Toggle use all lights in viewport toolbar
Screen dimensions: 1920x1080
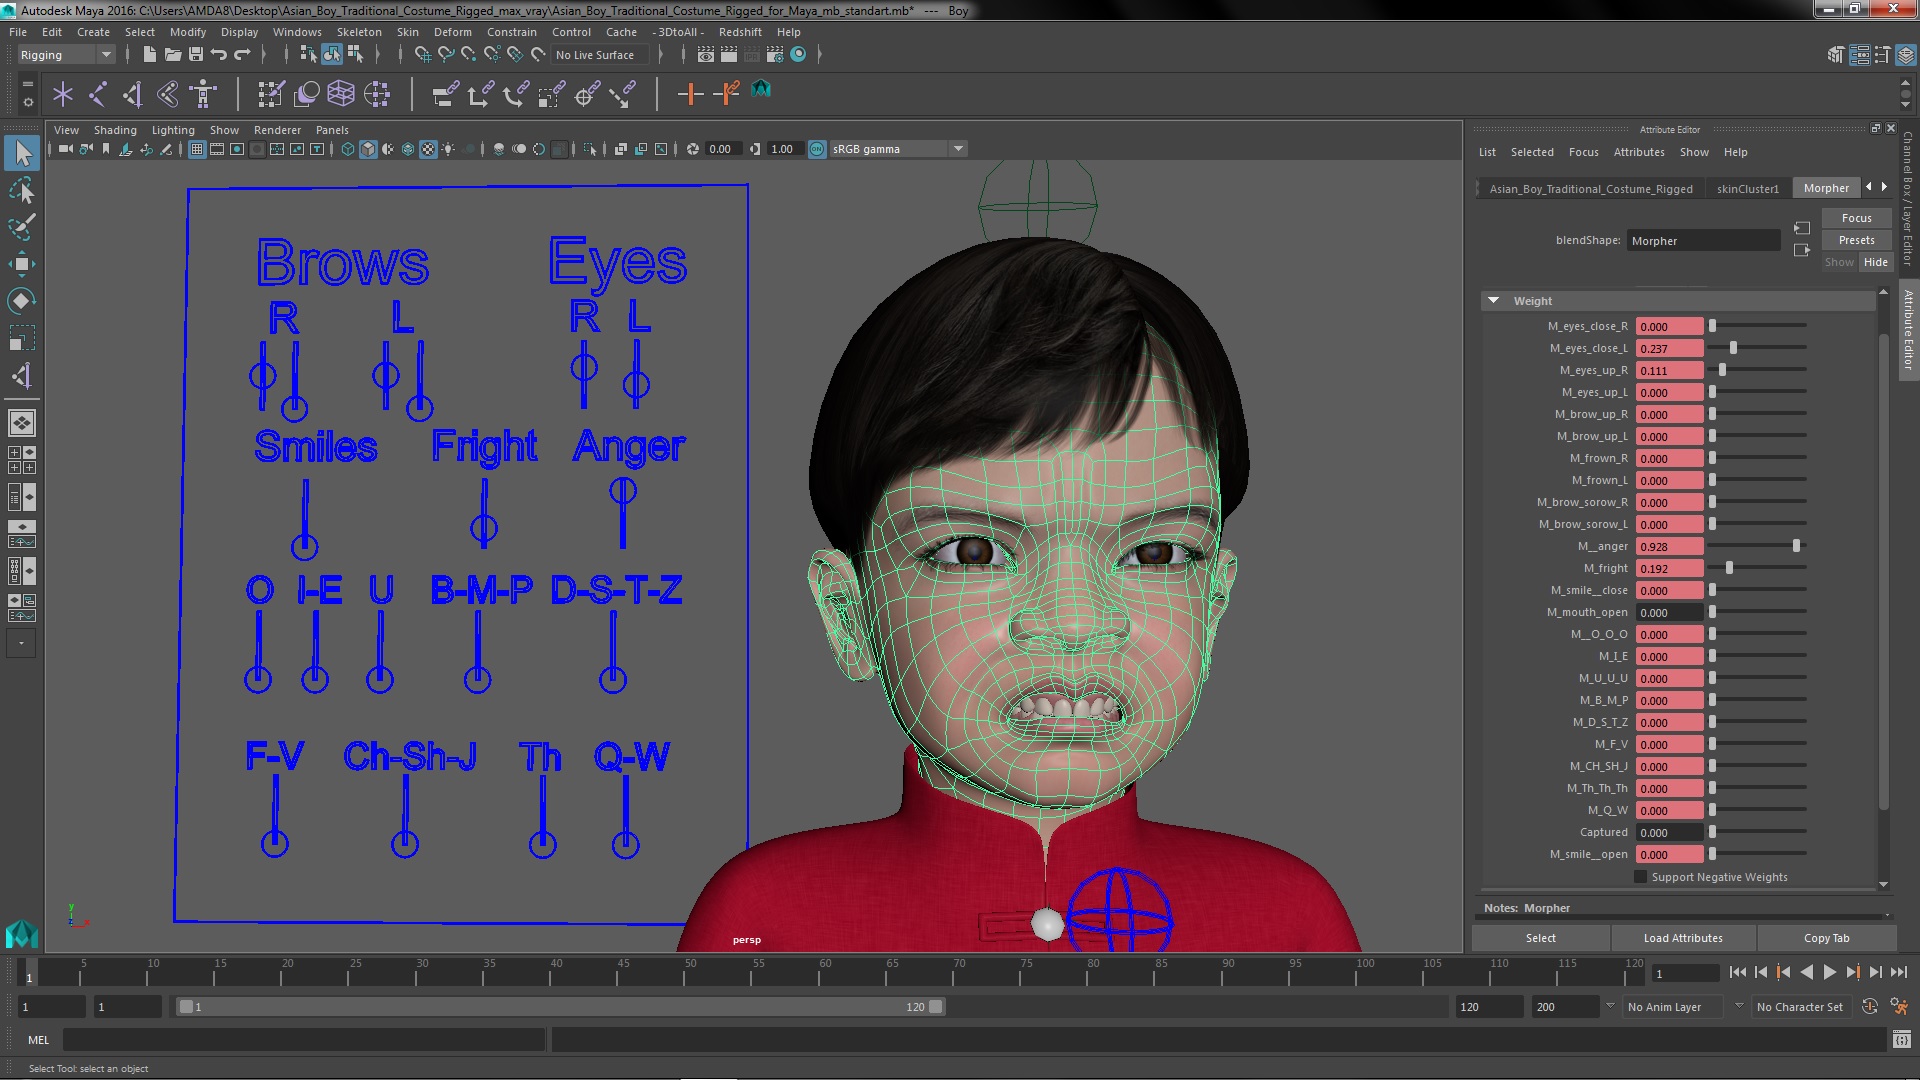449,149
